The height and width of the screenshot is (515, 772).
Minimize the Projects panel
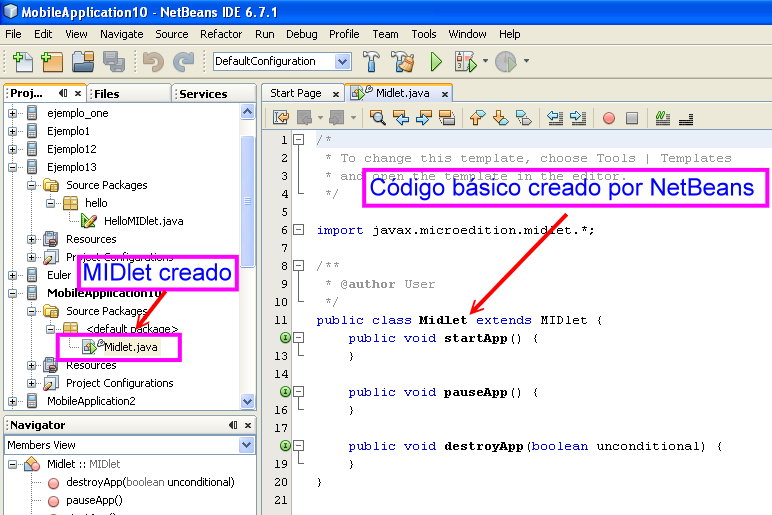coord(63,93)
